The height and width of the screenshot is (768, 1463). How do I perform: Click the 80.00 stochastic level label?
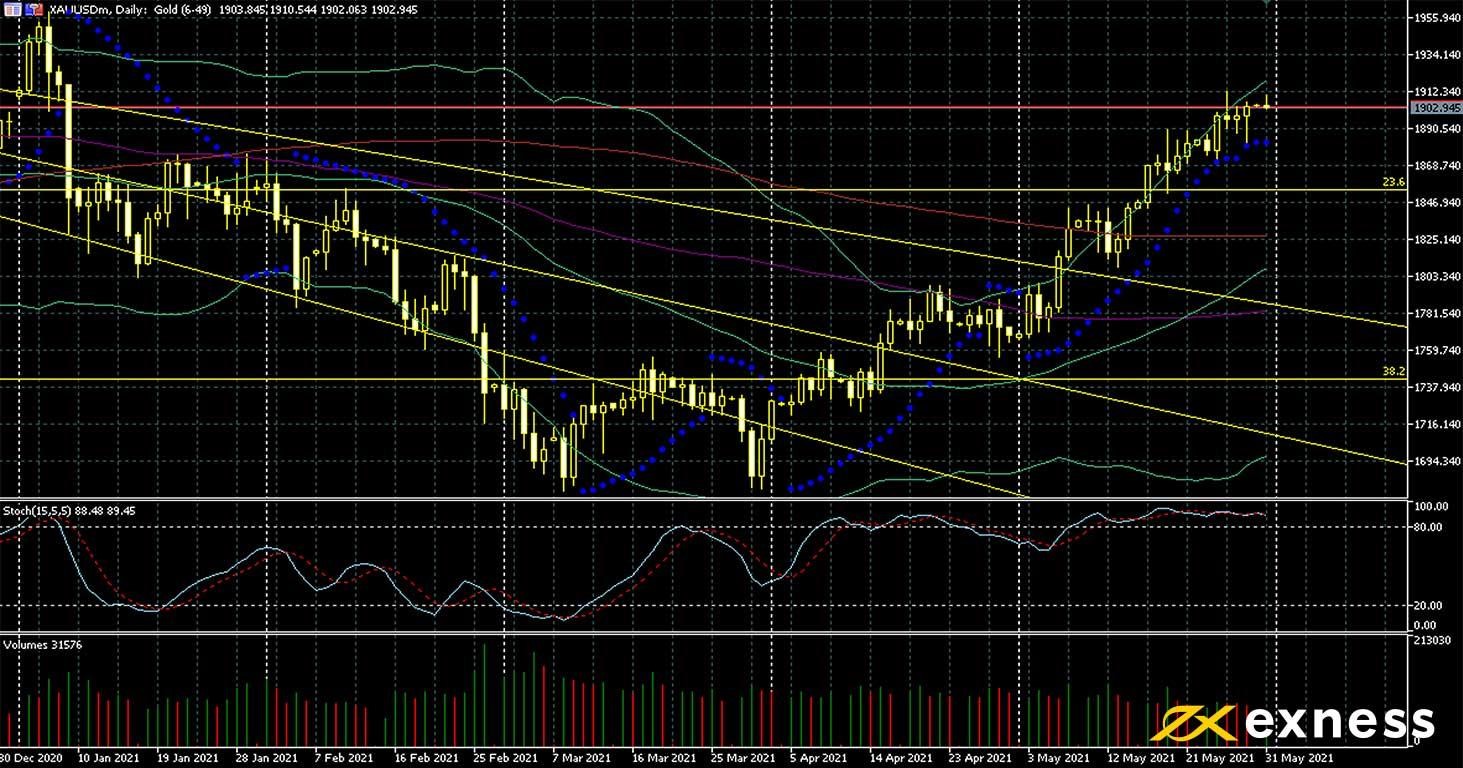[x=1428, y=527]
